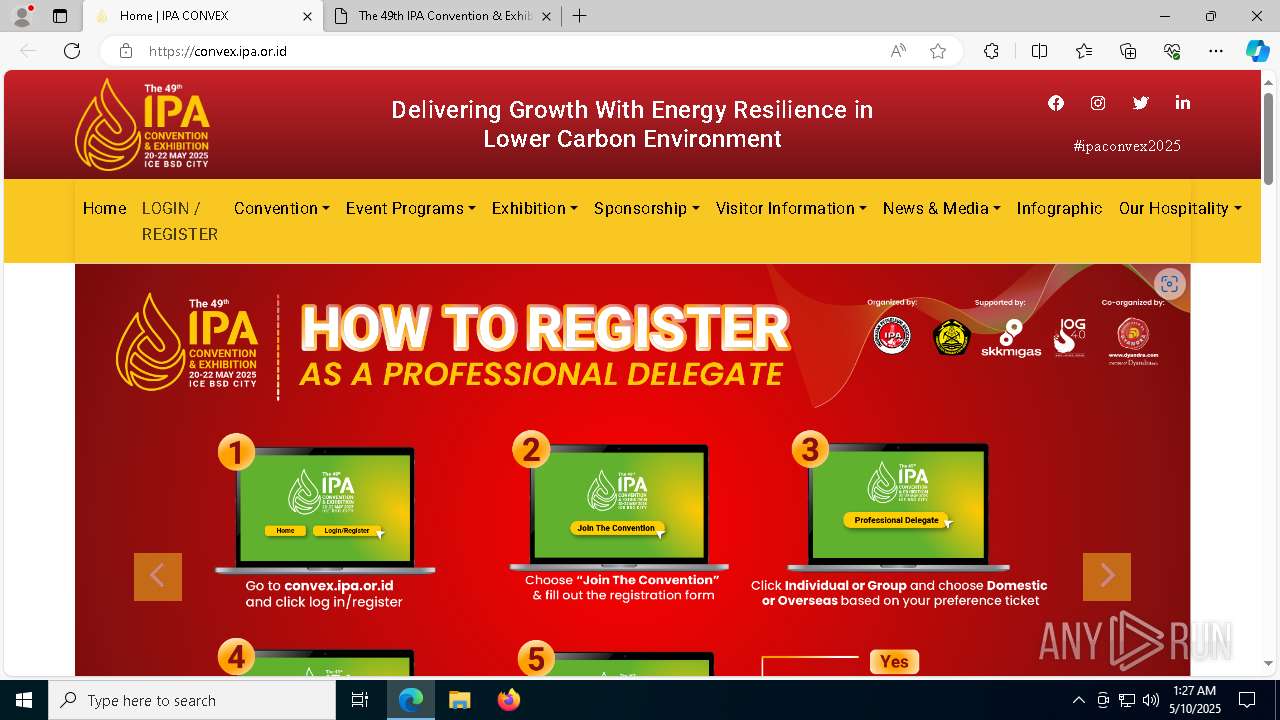Launch Firefox from the taskbar

point(509,700)
